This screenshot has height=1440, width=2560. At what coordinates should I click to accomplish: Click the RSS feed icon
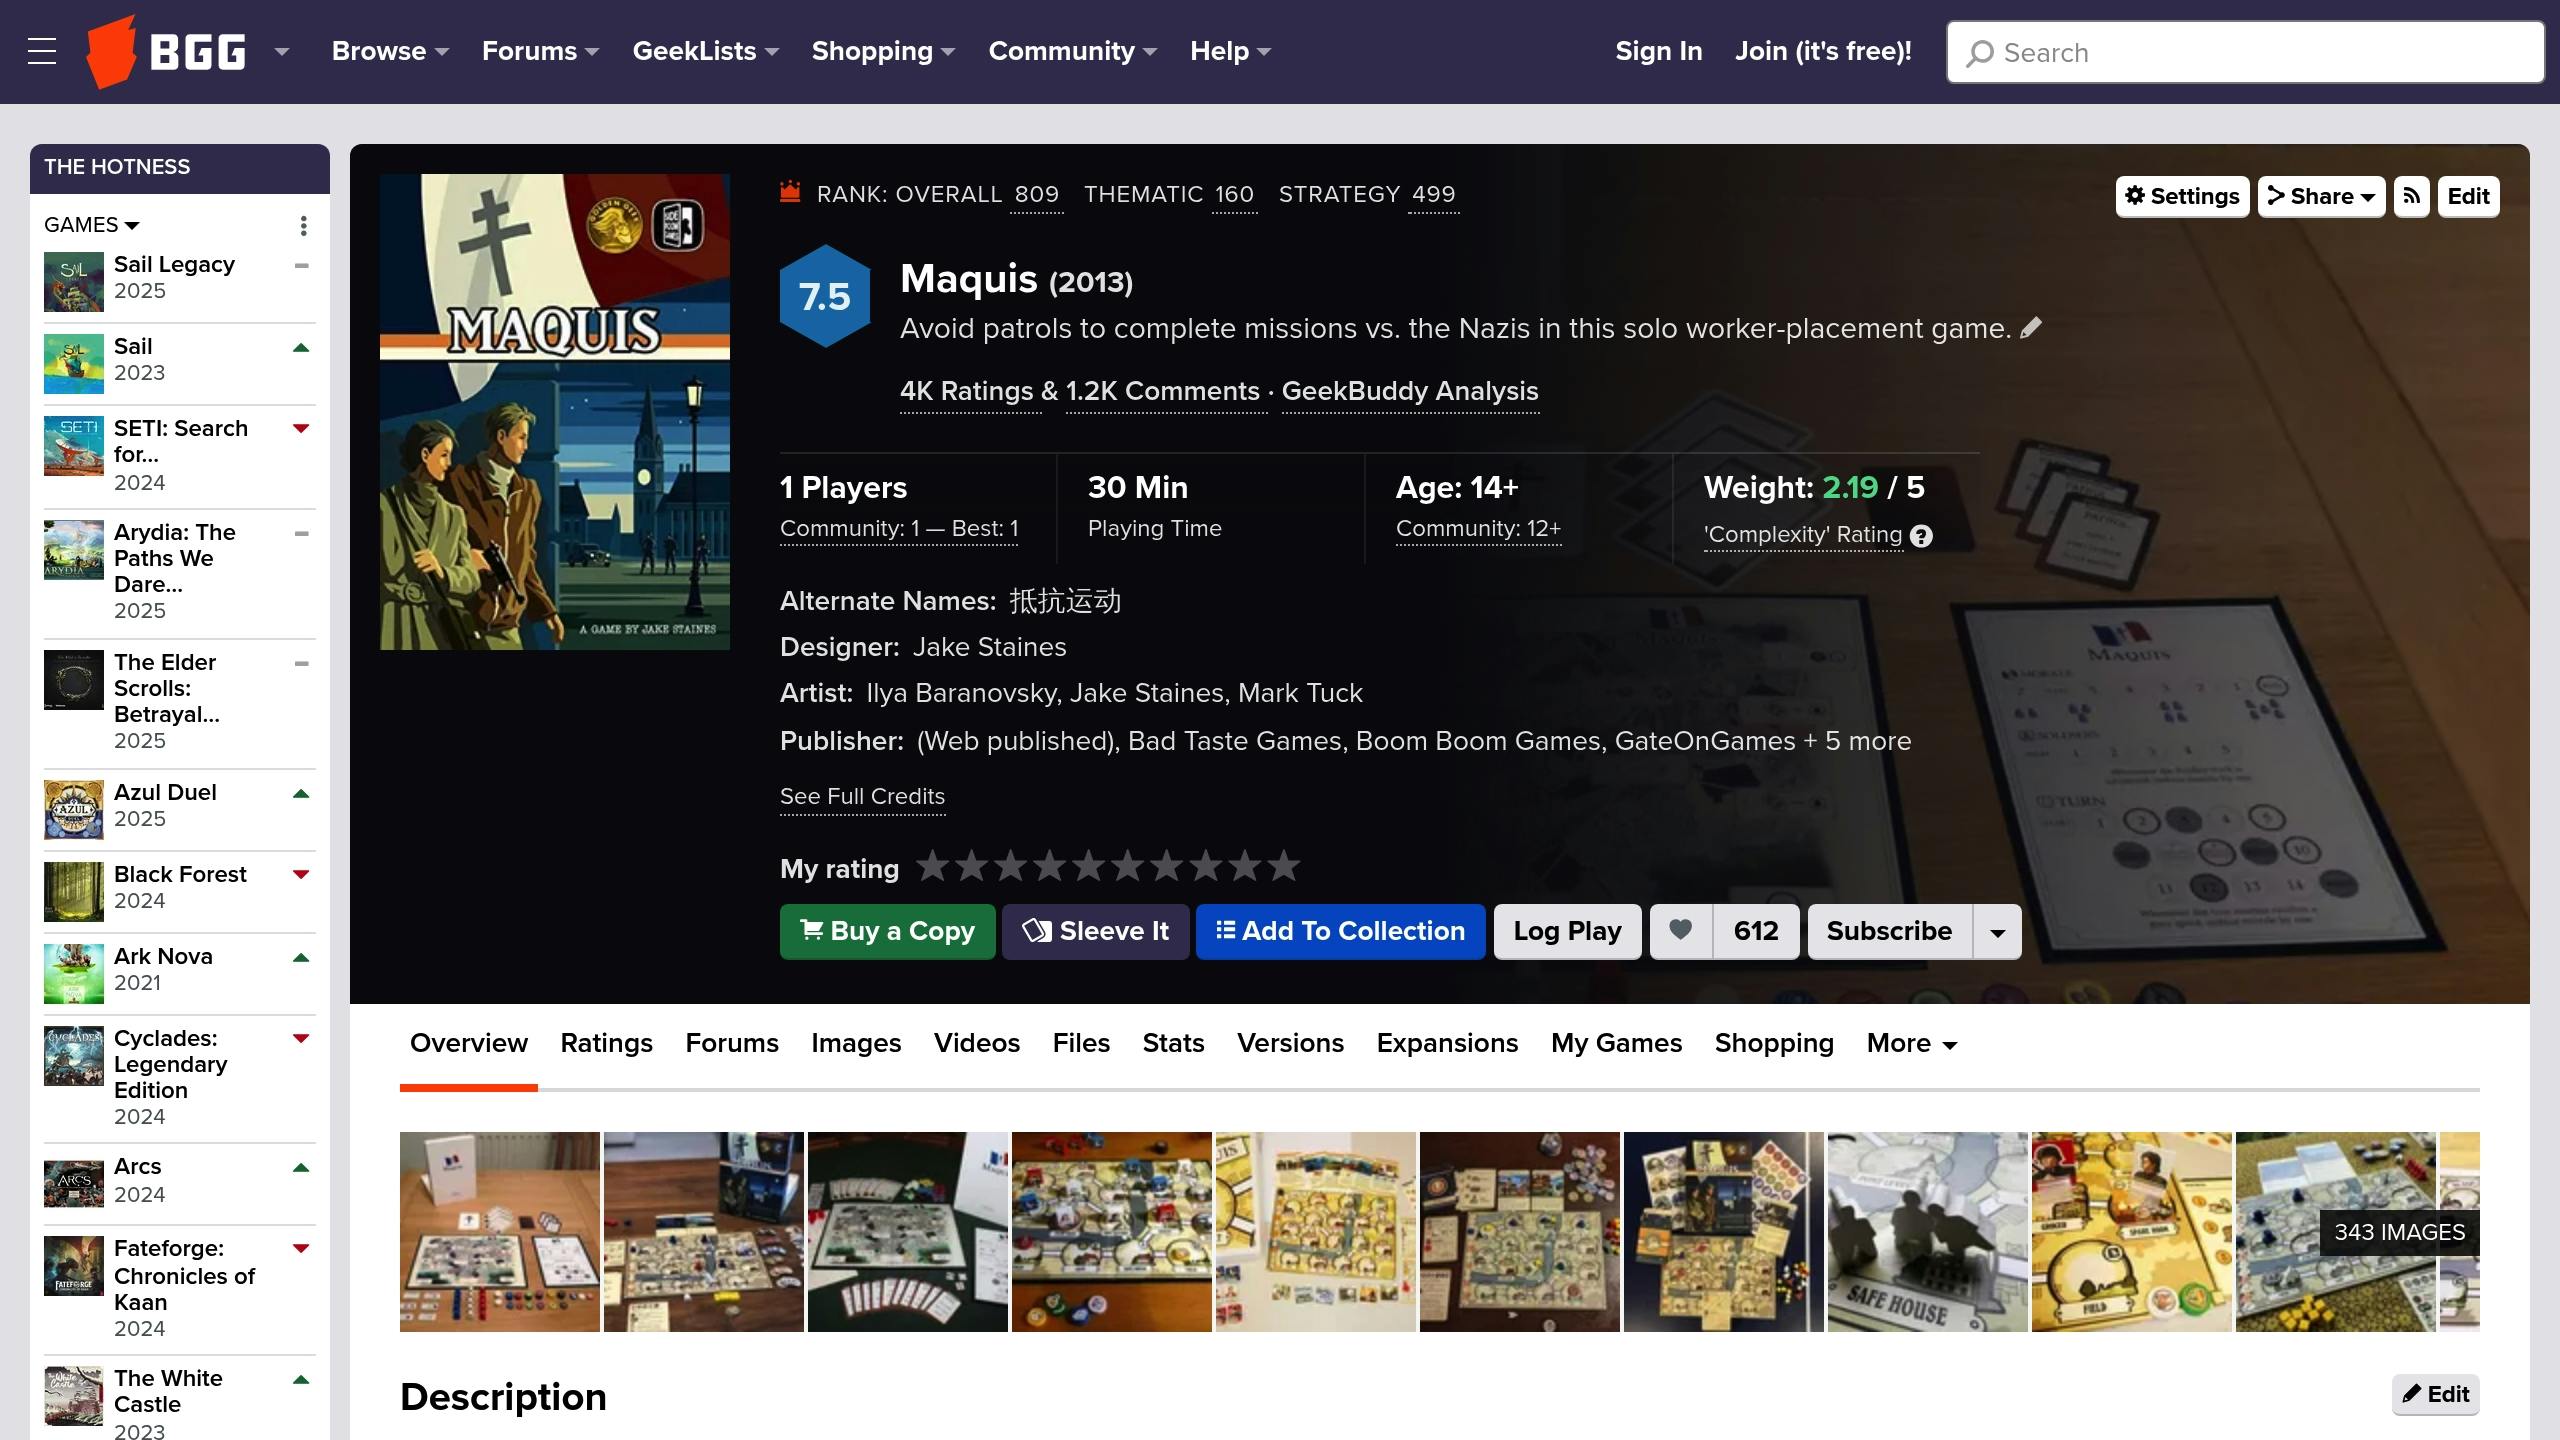(2411, 196)
